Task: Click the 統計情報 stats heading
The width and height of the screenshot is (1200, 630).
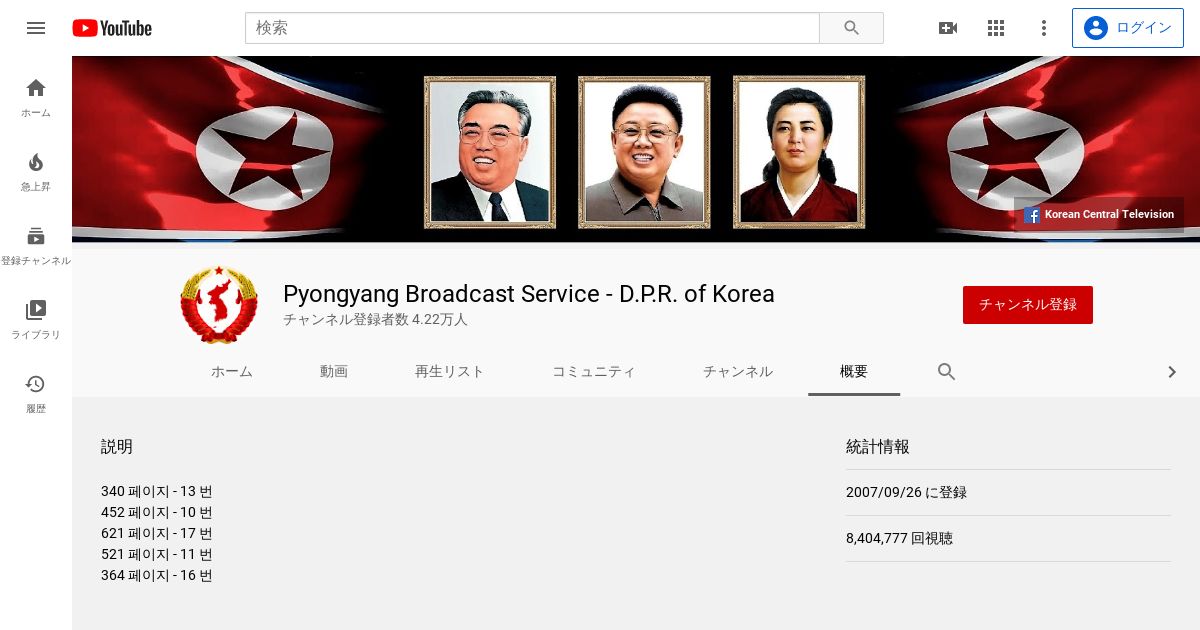Action: click(x=878, y=447)
